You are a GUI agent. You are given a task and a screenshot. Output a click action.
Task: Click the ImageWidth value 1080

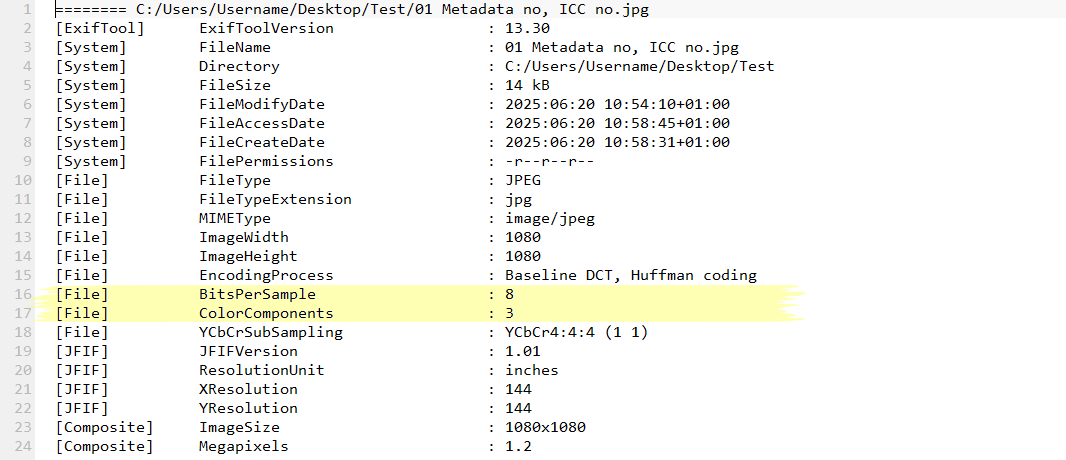(x=523, y=237)
